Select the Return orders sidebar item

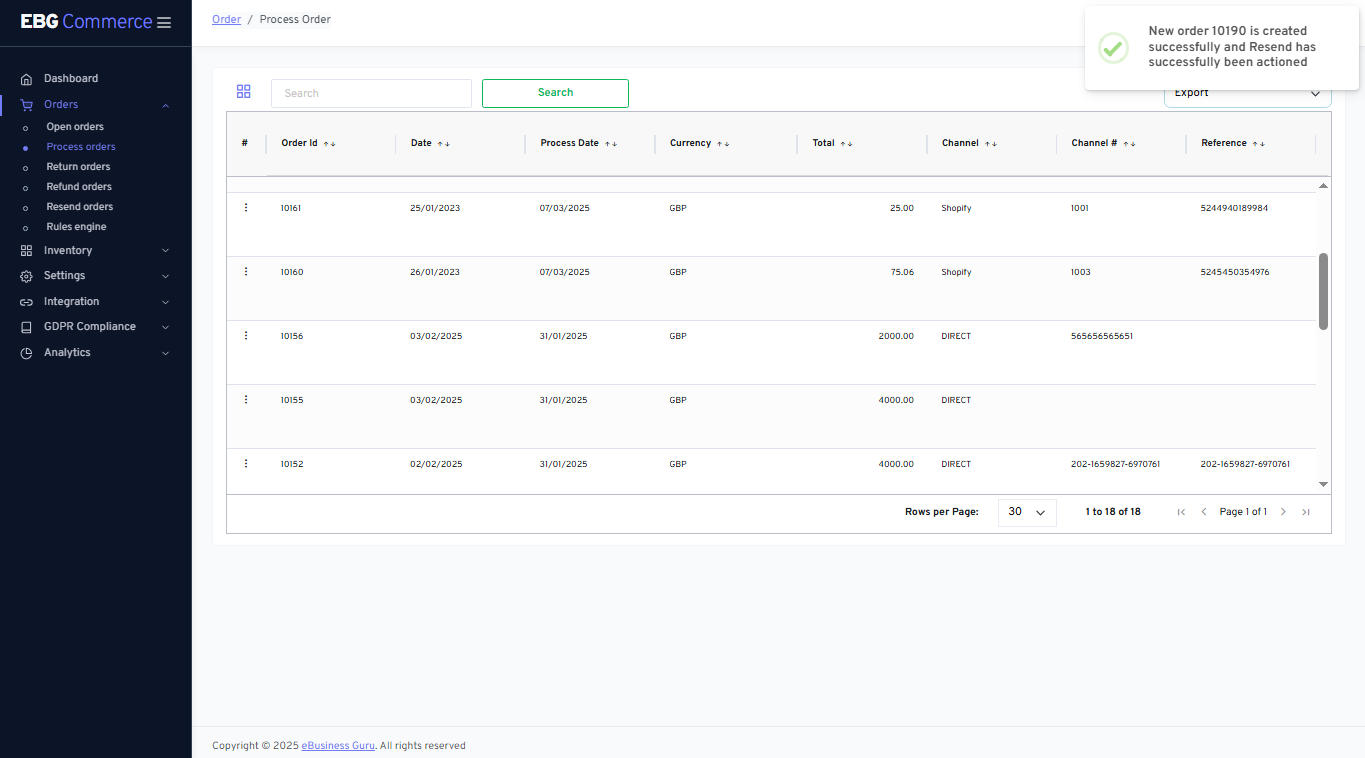pos(78,167)
